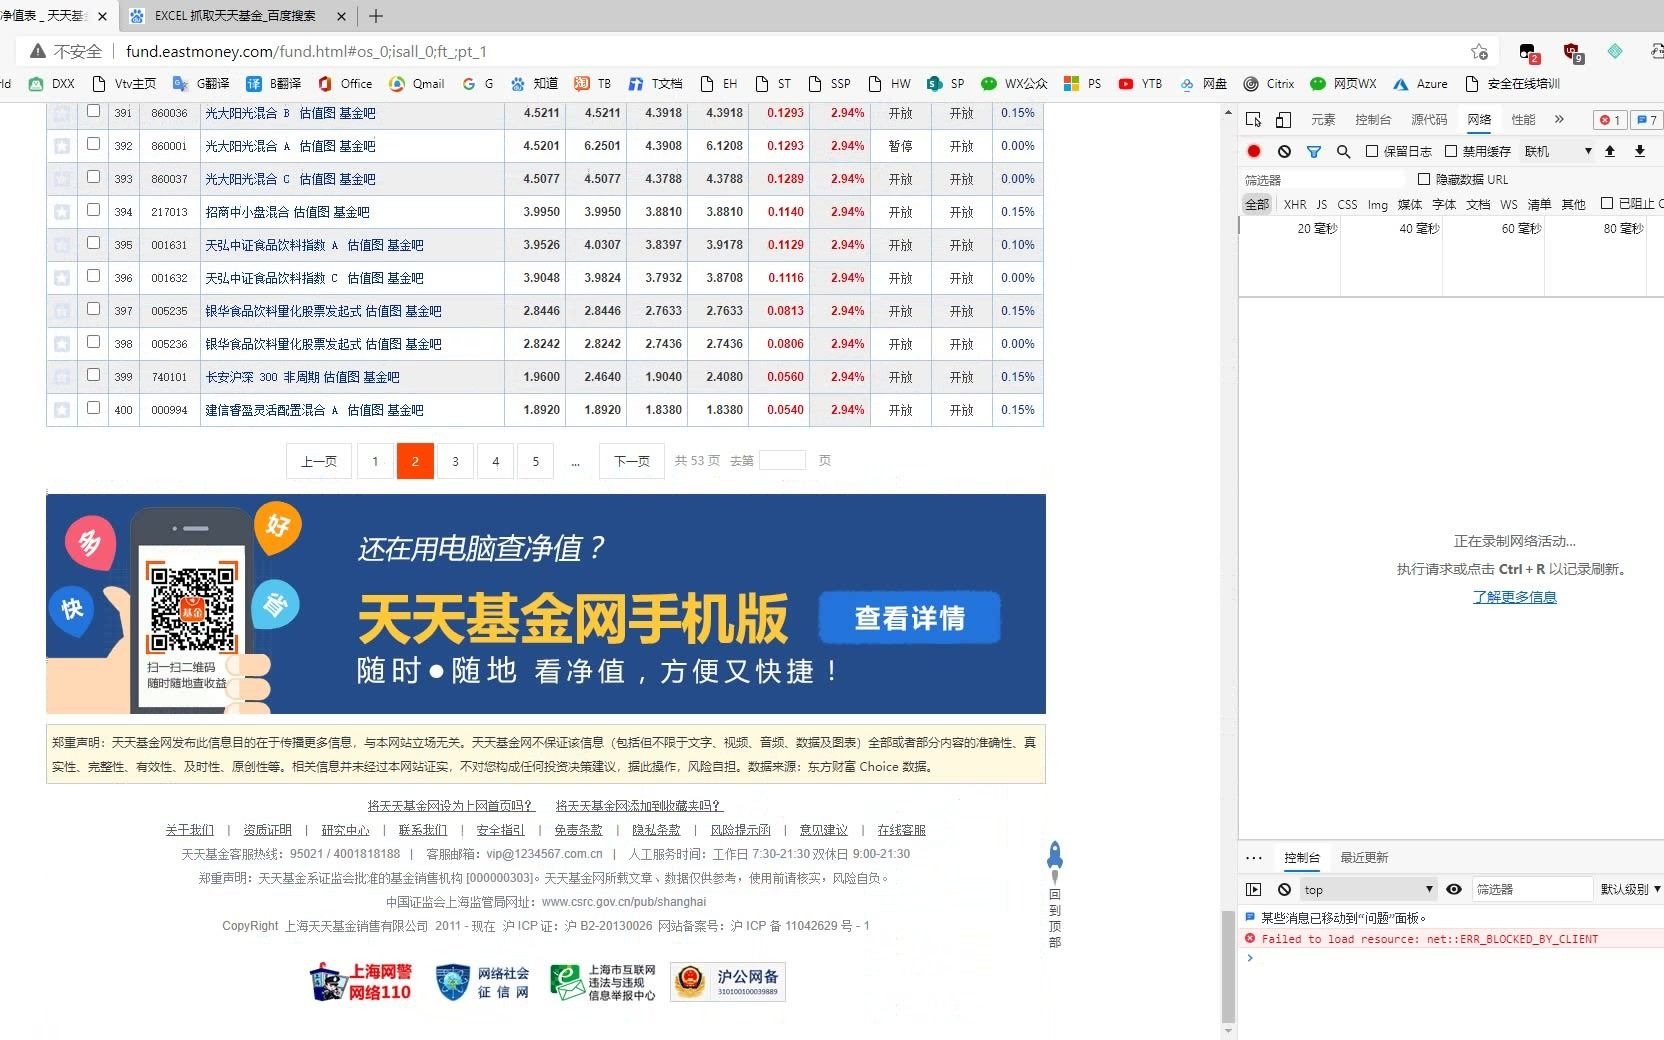1664x1040 pixels.
Task: Clear console using the drawer clear icon
Action: point(1284,889)
